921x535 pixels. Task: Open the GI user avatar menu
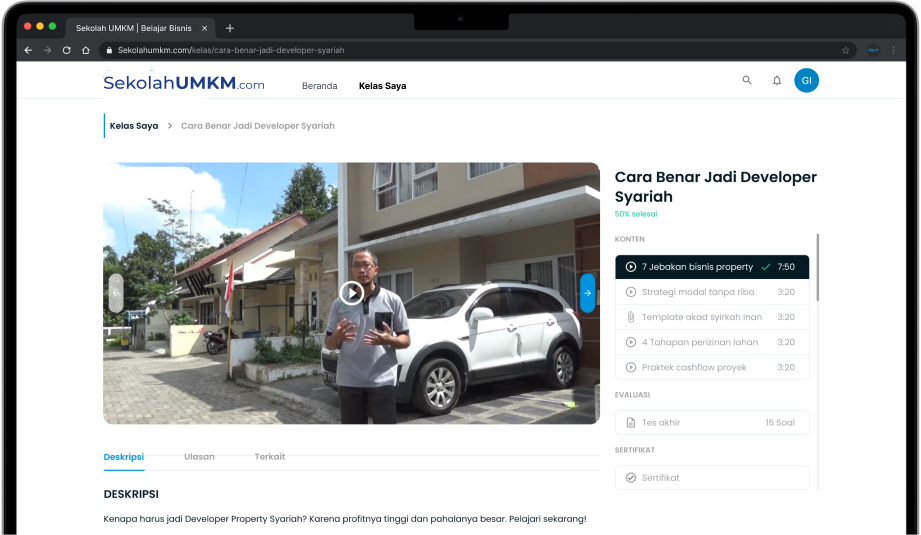tap(806, 81)
